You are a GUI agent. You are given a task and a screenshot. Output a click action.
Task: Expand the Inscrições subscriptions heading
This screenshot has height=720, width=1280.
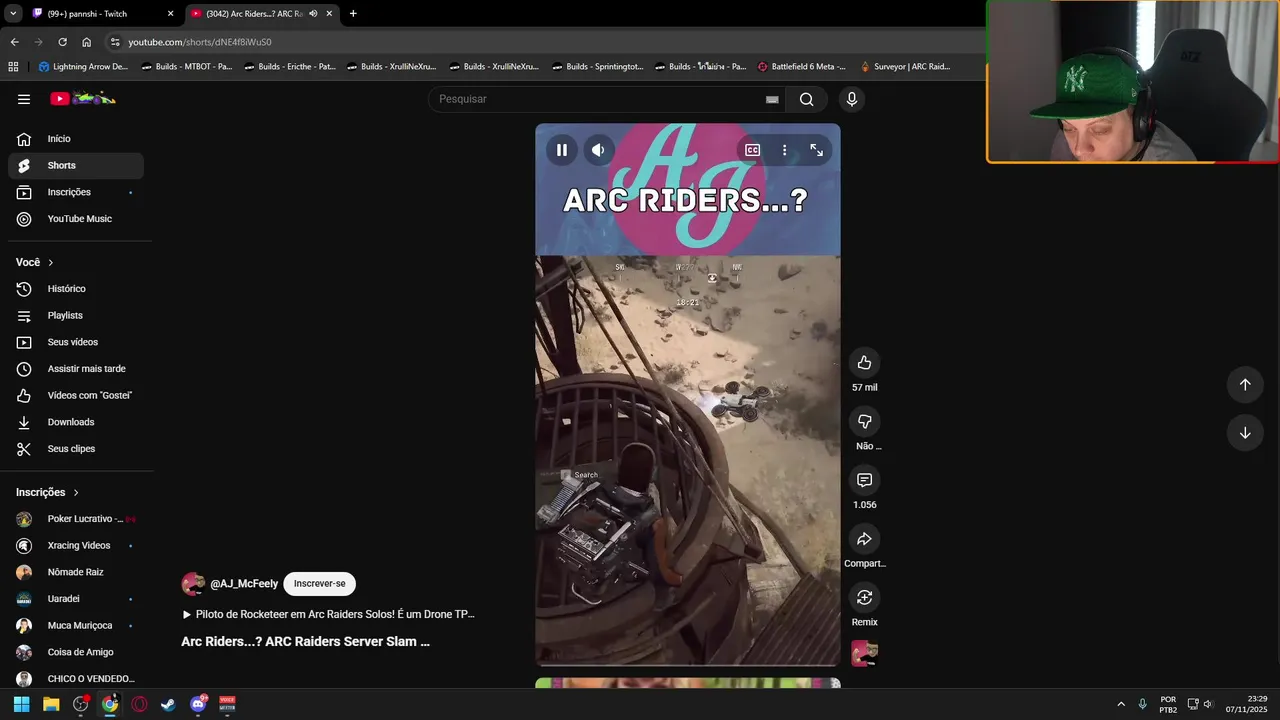[47, 492]
